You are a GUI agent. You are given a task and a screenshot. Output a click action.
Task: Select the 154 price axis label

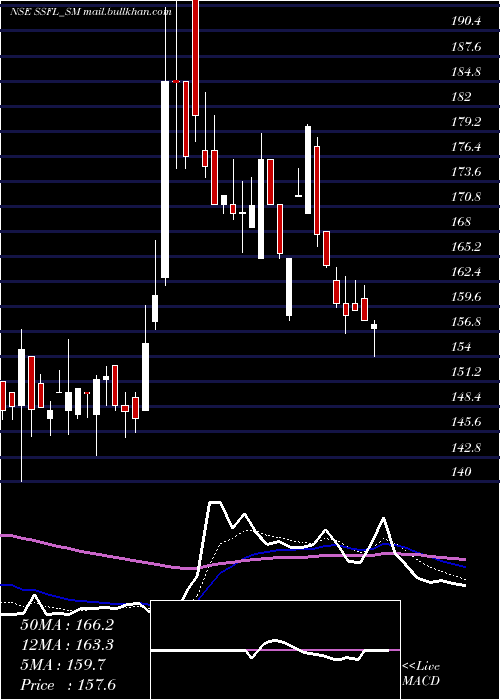[461, 346]
